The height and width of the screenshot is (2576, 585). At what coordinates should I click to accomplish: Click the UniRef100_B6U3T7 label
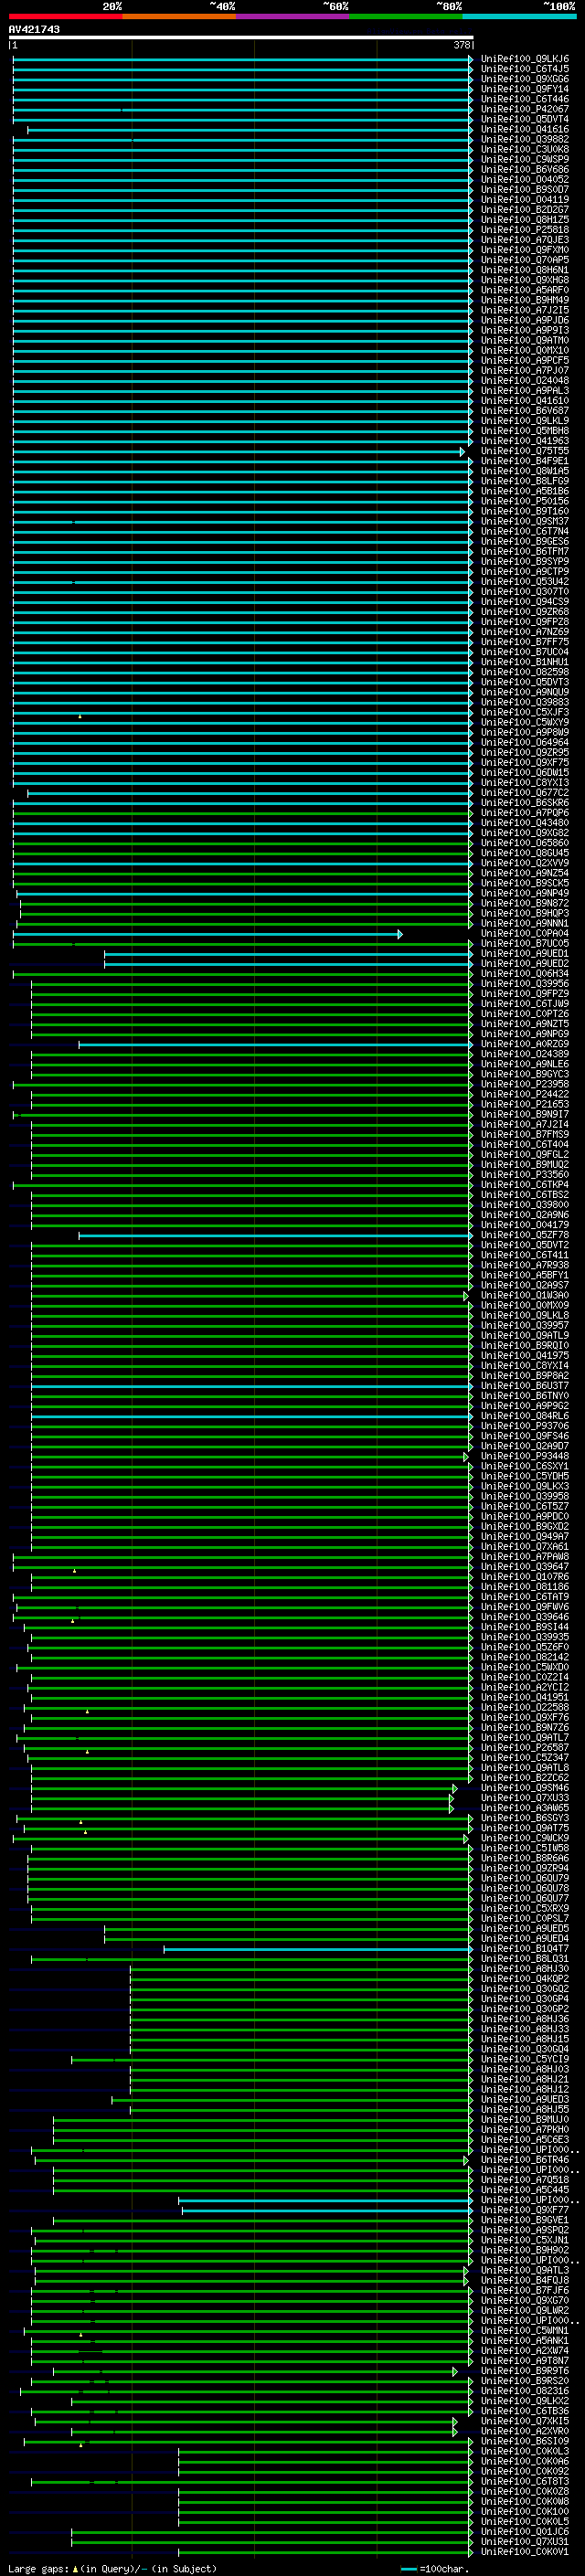coord(525,1385)
